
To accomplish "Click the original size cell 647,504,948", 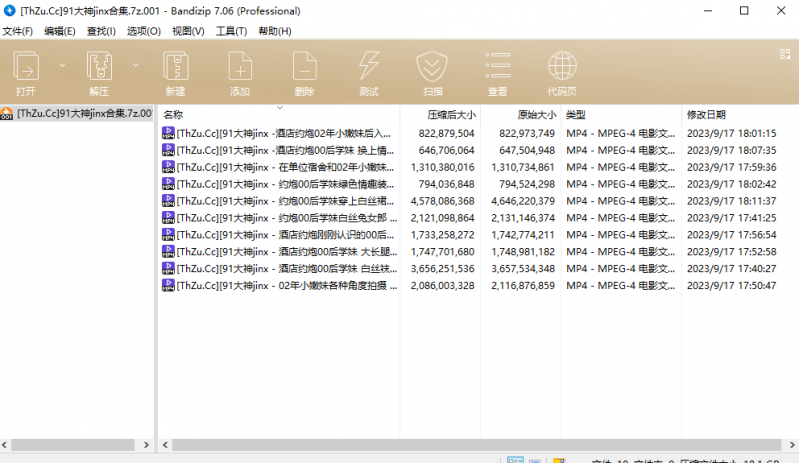I will coord(527,150).
